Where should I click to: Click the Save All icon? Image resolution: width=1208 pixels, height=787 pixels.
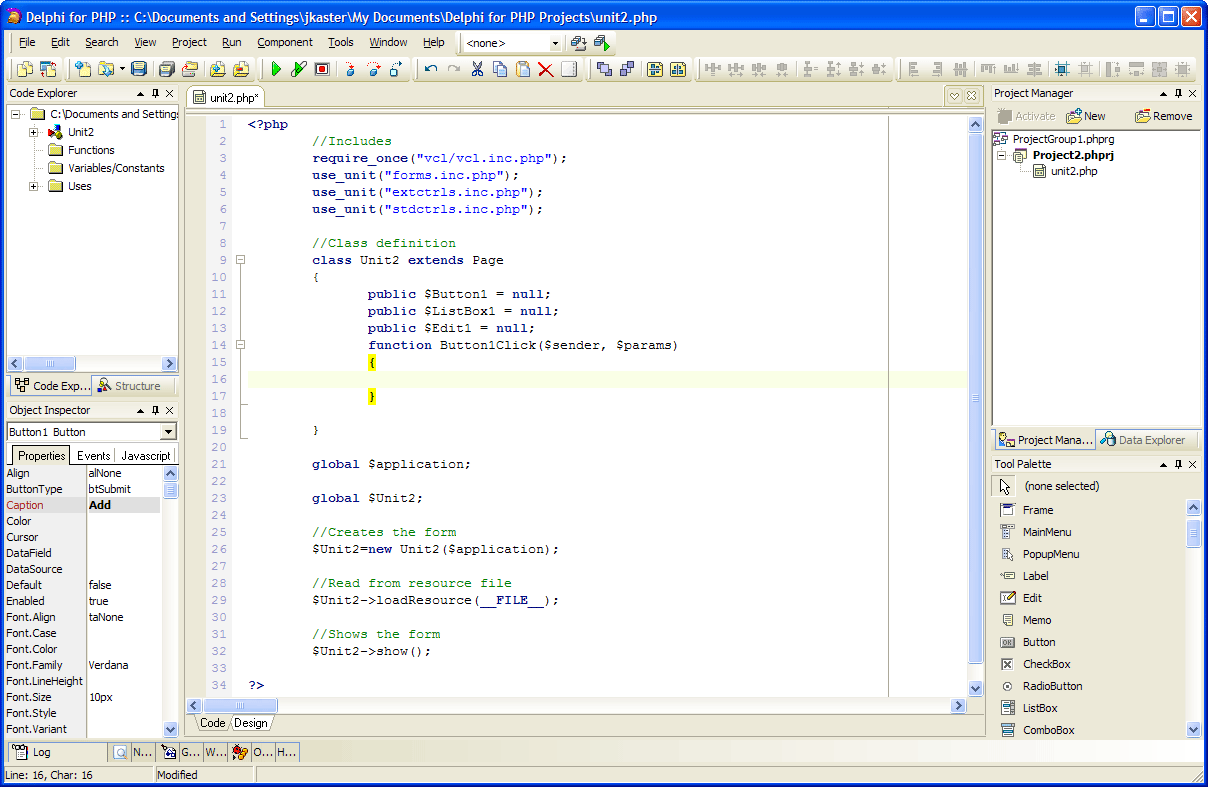(x=166, y=69)
